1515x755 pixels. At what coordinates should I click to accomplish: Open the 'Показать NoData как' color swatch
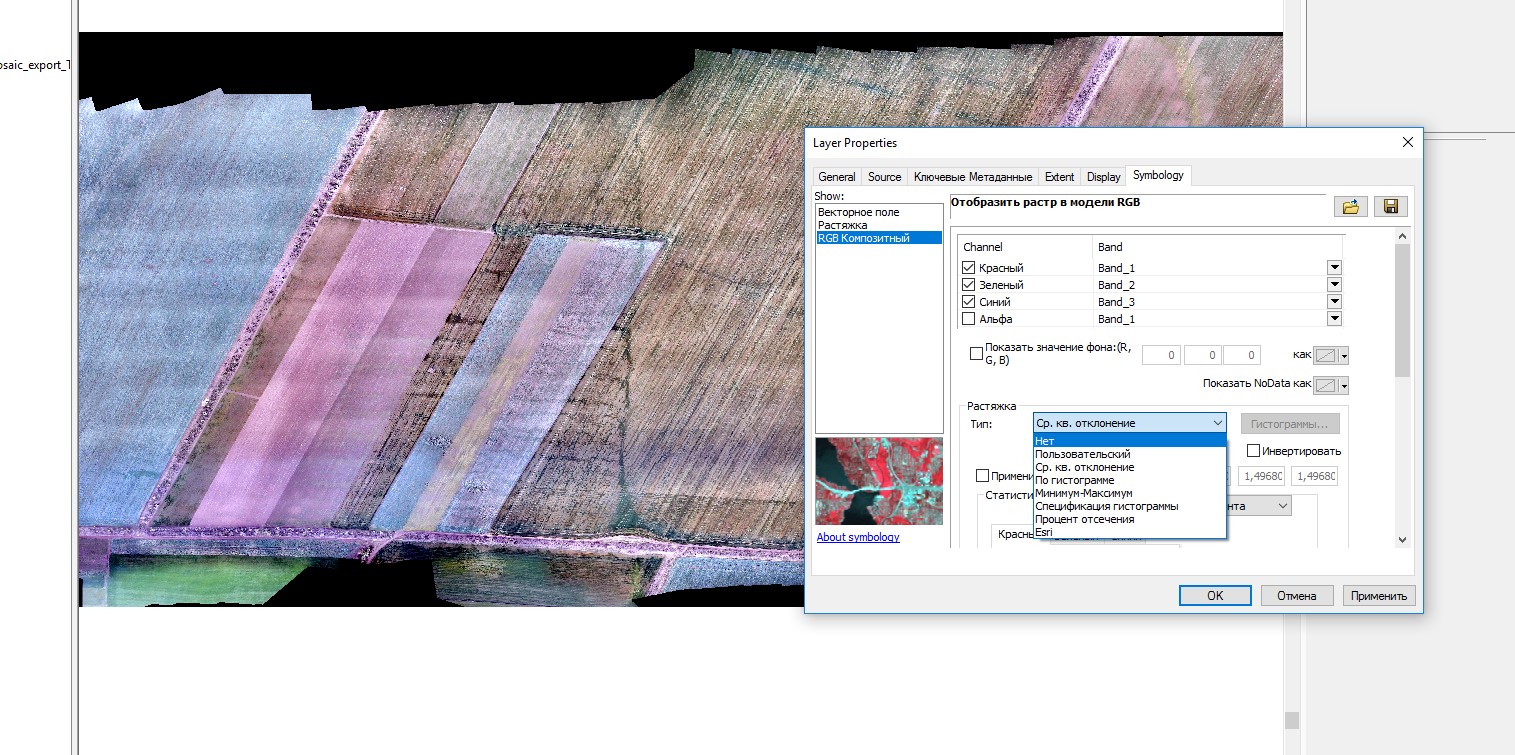1331,385
